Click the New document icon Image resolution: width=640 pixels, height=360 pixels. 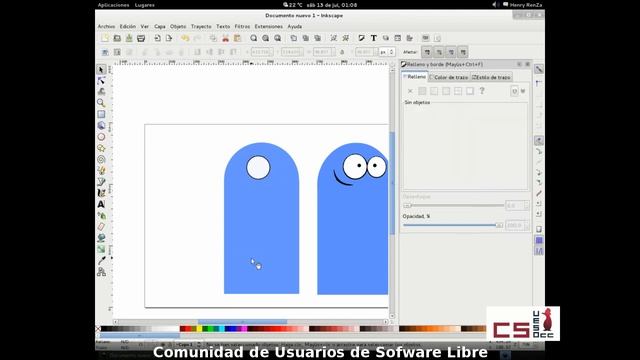point(105,38)
